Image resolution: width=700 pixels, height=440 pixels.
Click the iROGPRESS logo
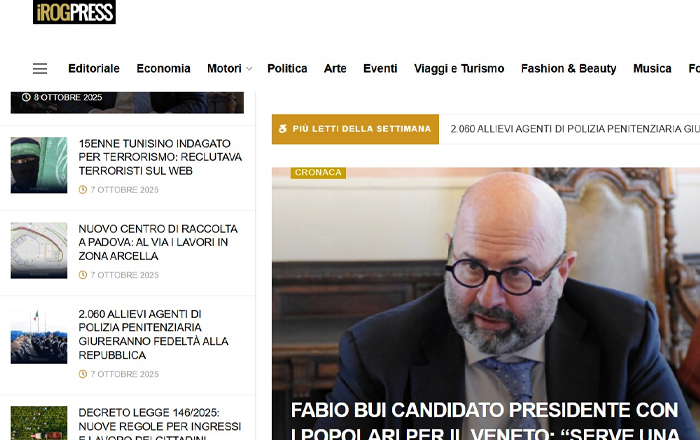74,12
